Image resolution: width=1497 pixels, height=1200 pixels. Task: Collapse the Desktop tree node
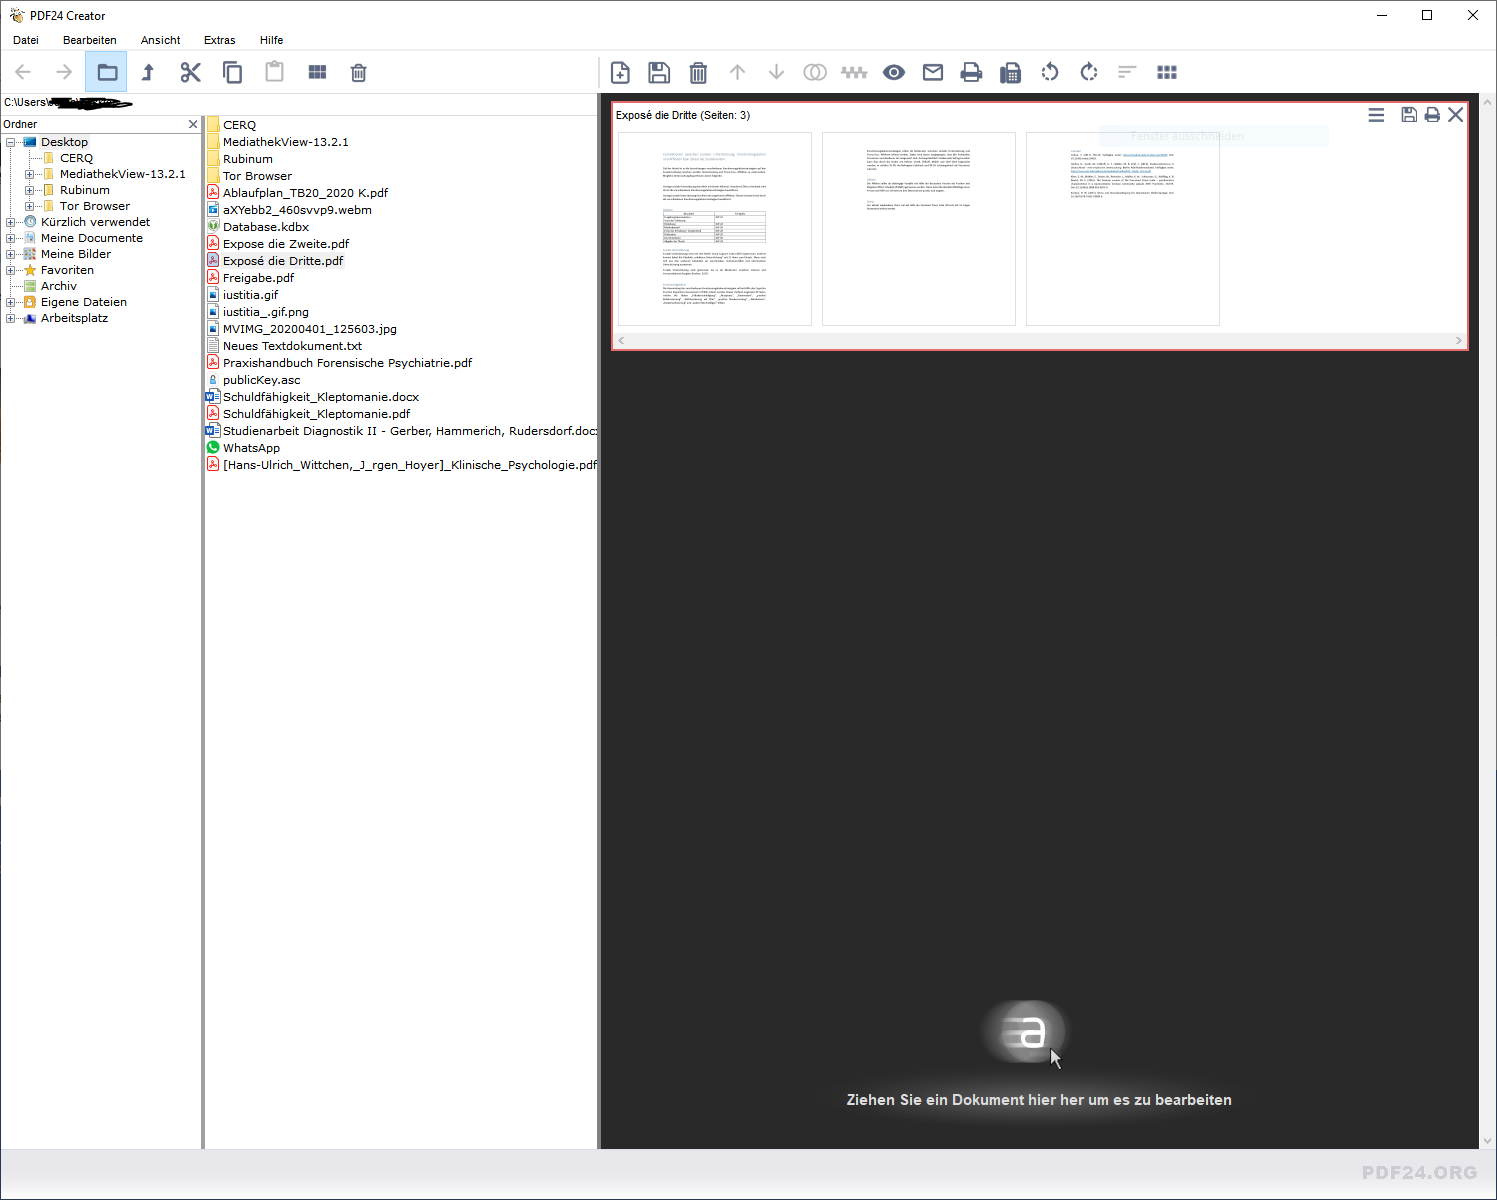[x=11, y=142]
